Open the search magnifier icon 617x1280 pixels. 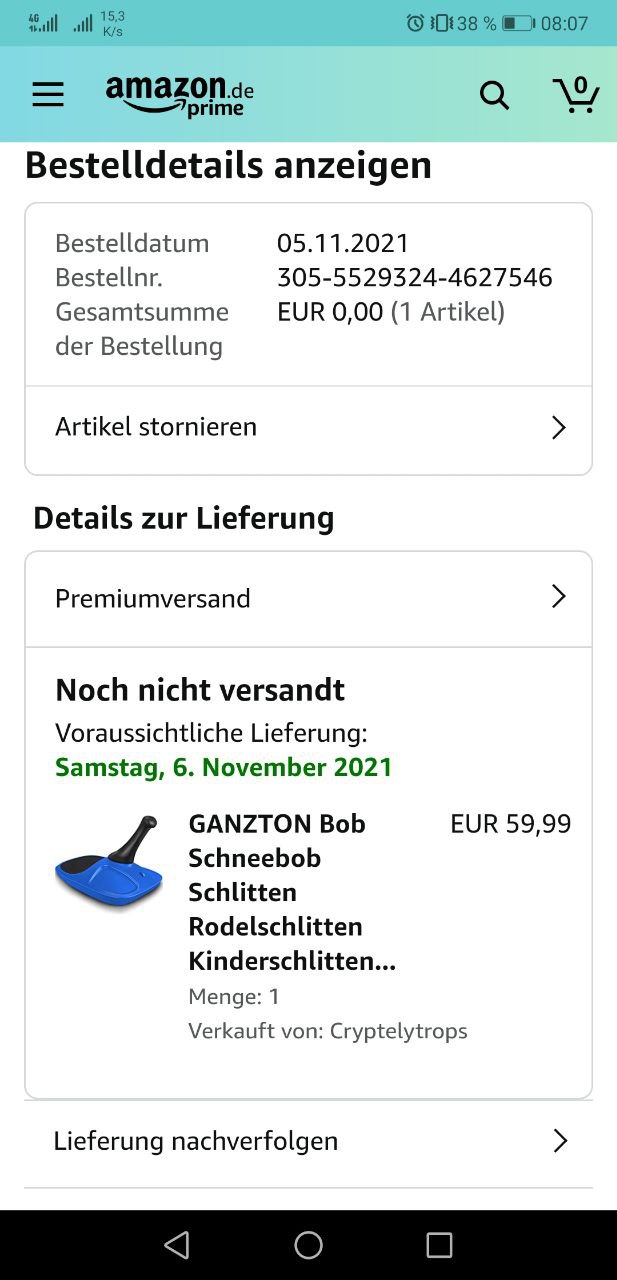[x=494, y=95]
